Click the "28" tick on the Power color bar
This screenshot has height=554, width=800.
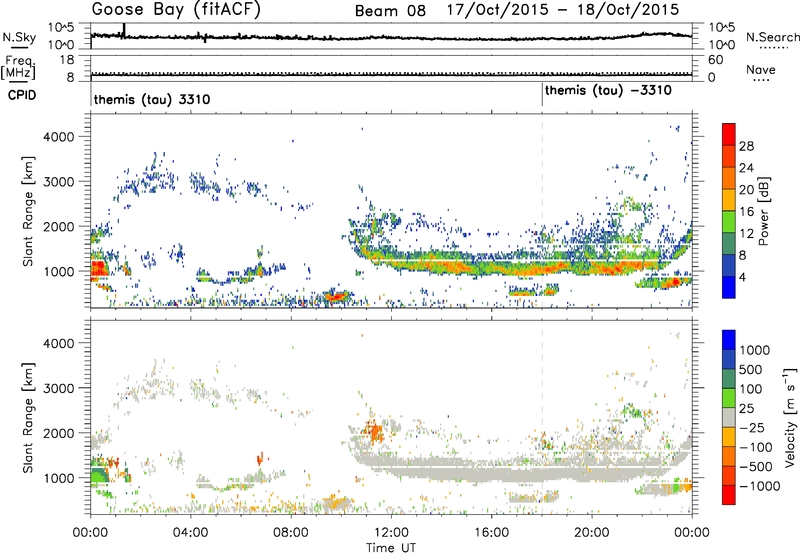coord(746,146)
